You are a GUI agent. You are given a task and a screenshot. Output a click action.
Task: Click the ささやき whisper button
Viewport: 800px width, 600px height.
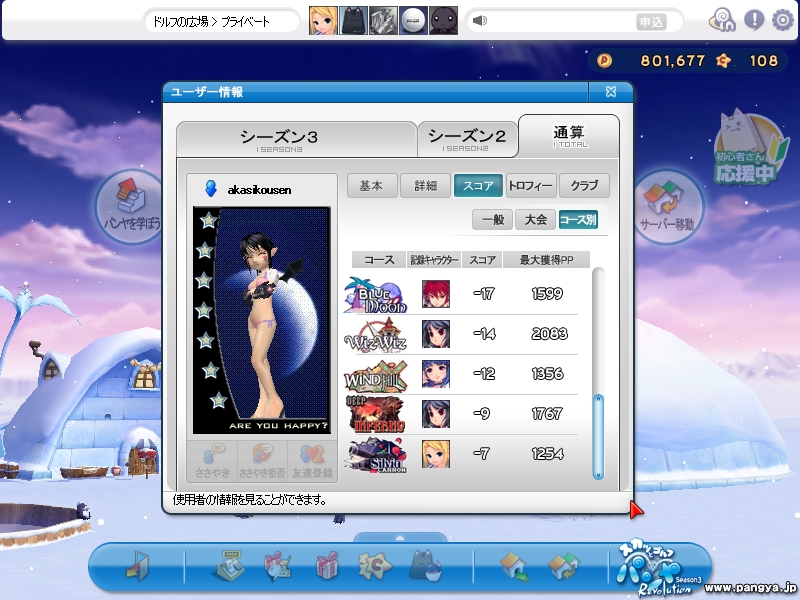pyautogui.click(x=213, y=462)
